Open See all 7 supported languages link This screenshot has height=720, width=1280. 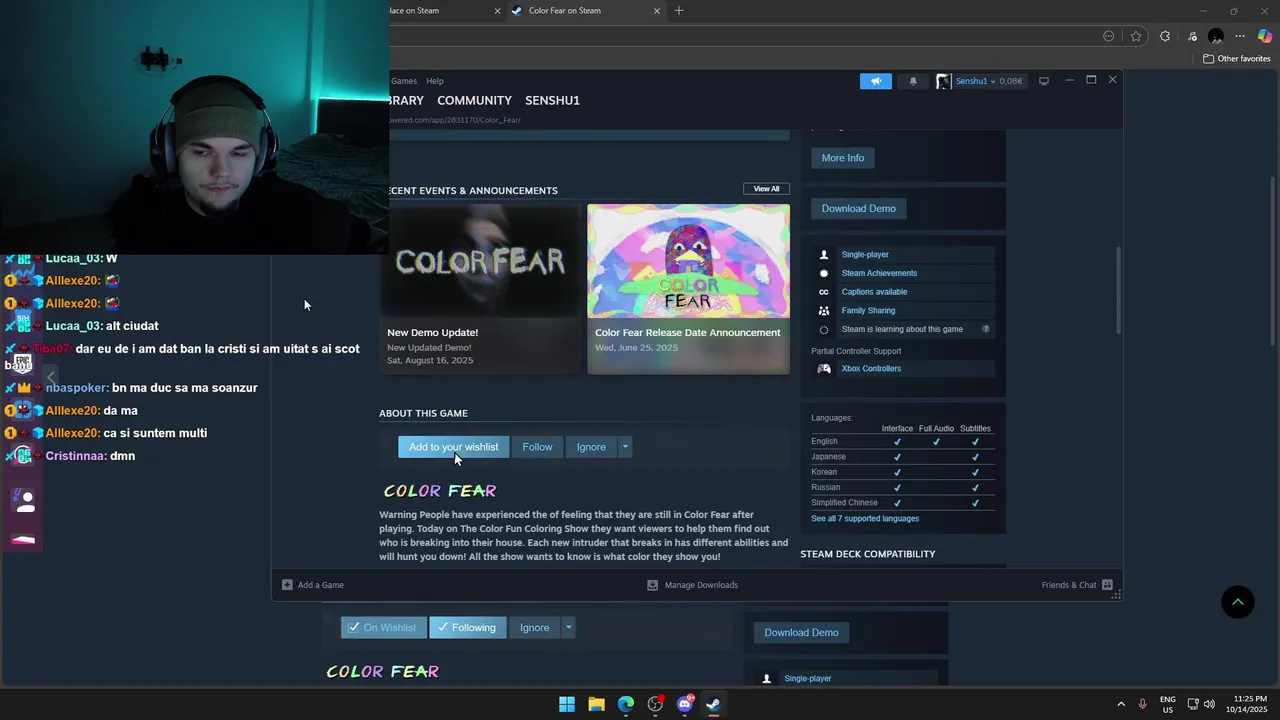pos(865,519)
